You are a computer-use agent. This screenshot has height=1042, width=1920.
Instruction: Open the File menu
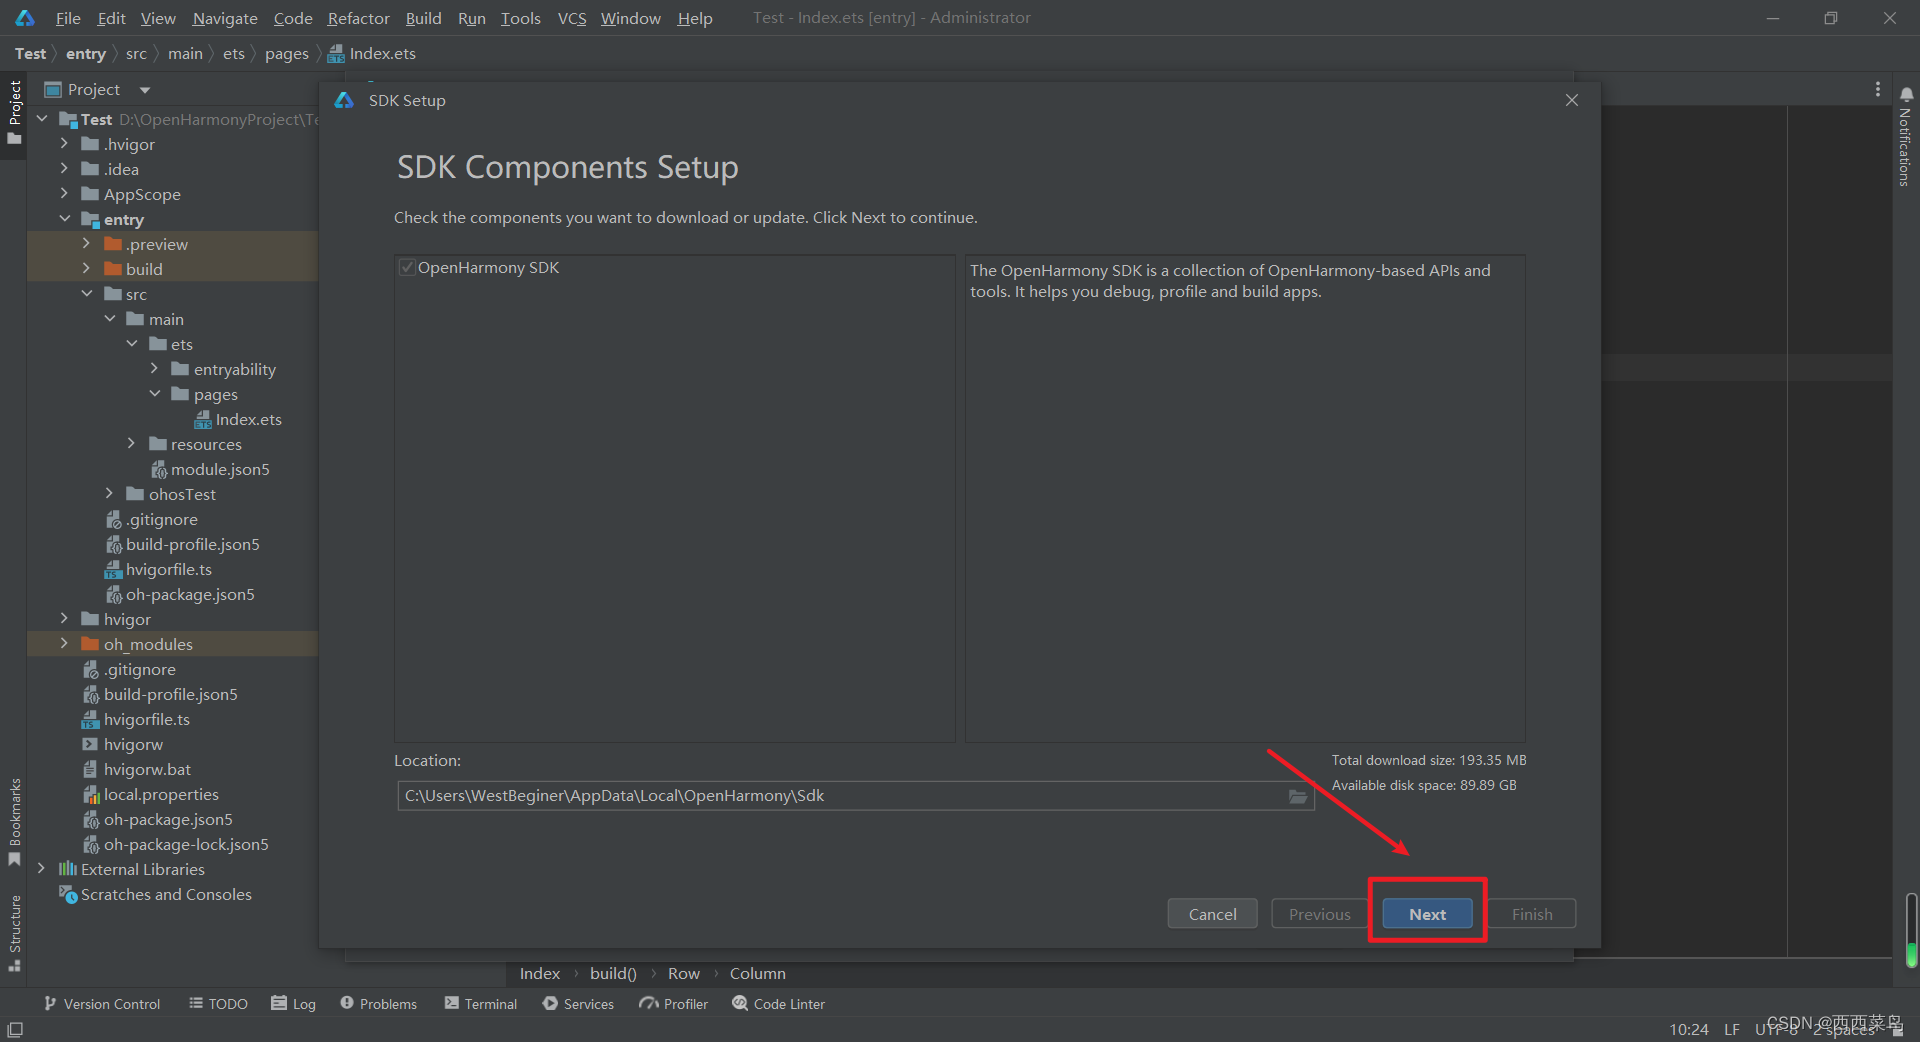tap(68, 18)
